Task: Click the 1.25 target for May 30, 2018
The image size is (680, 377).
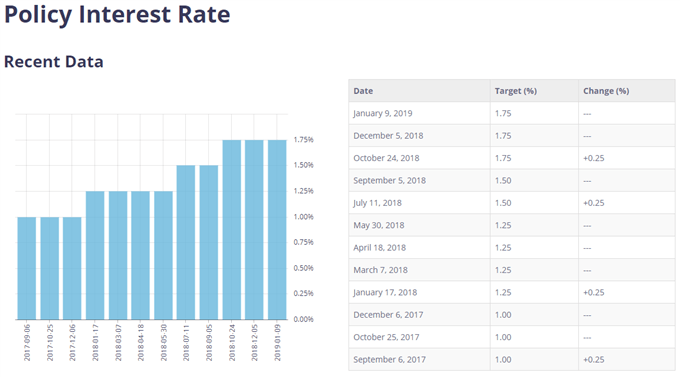Action: 503,226
